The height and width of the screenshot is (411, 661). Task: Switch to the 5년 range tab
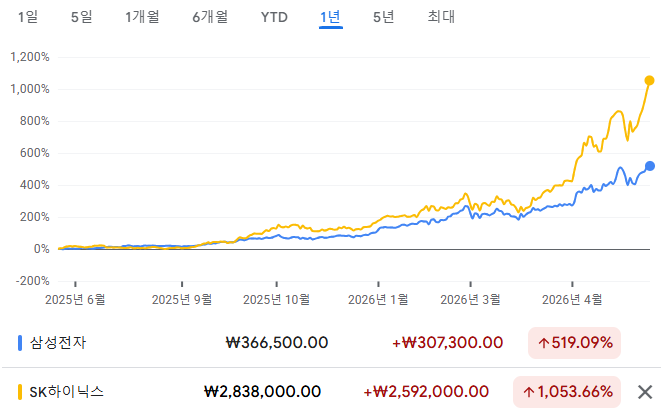point(384,17)
